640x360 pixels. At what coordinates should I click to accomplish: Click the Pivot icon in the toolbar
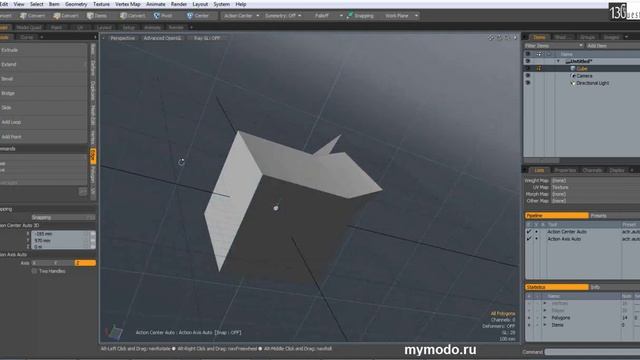157,16
